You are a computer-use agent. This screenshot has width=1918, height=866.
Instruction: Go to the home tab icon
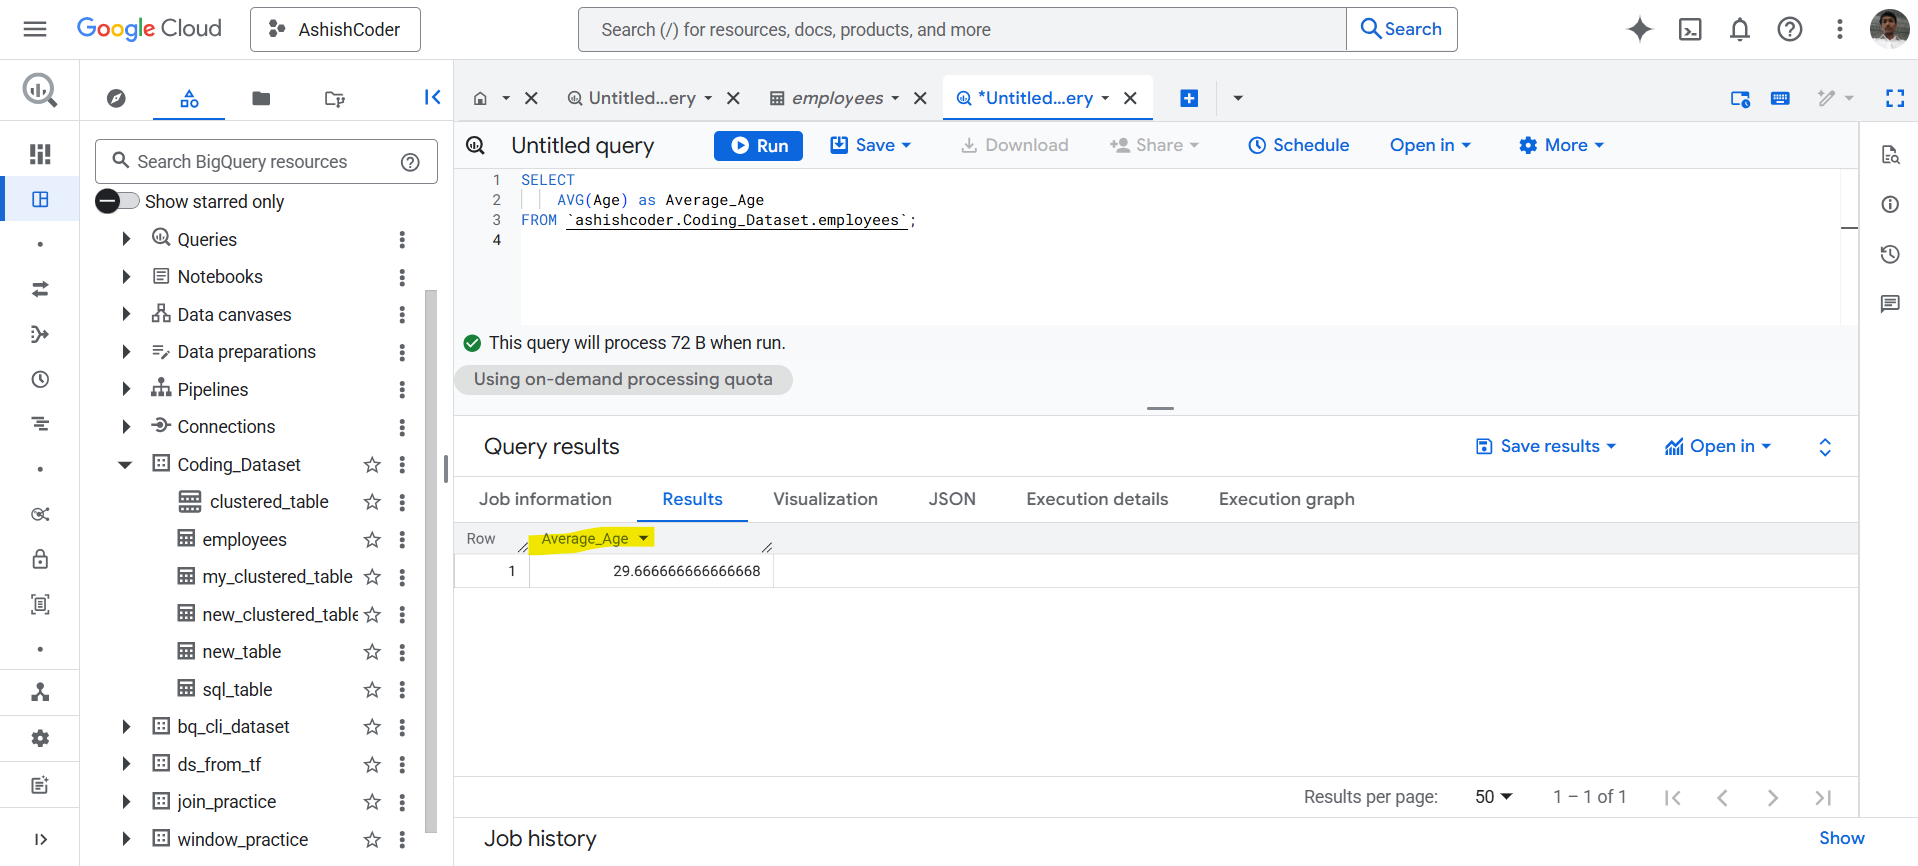(480, 98)
